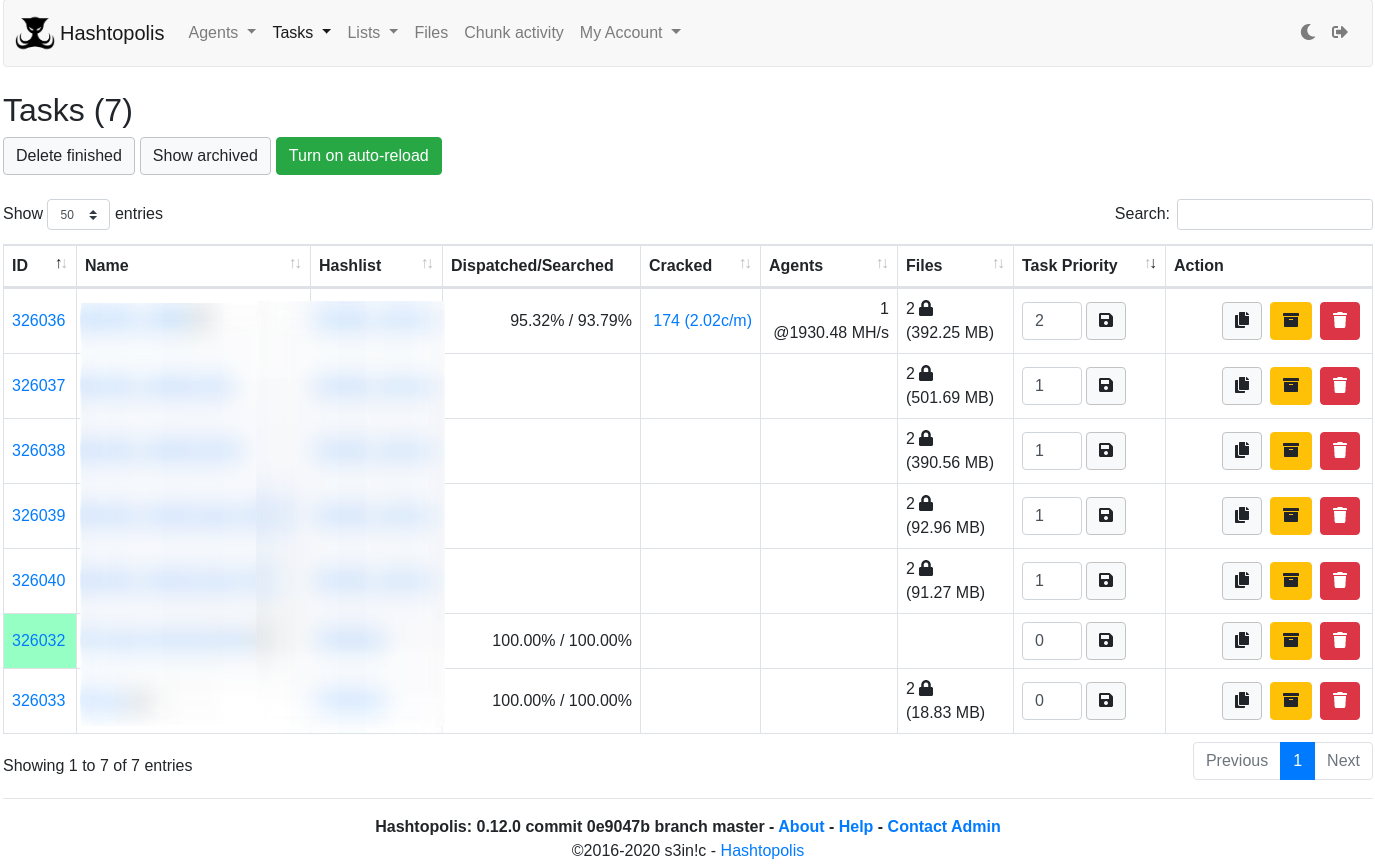Go to Chunk activity
Image resolution: width=1375 pixels, height=866 pixels.
(513, 32)
